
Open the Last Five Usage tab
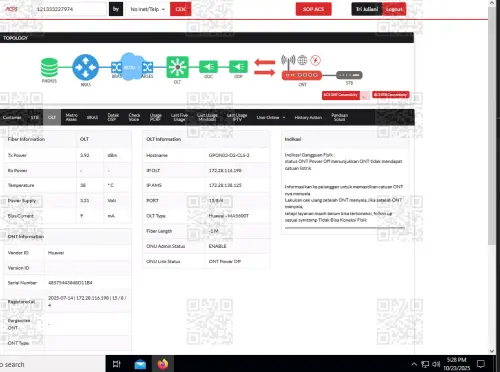pos(179,117)
